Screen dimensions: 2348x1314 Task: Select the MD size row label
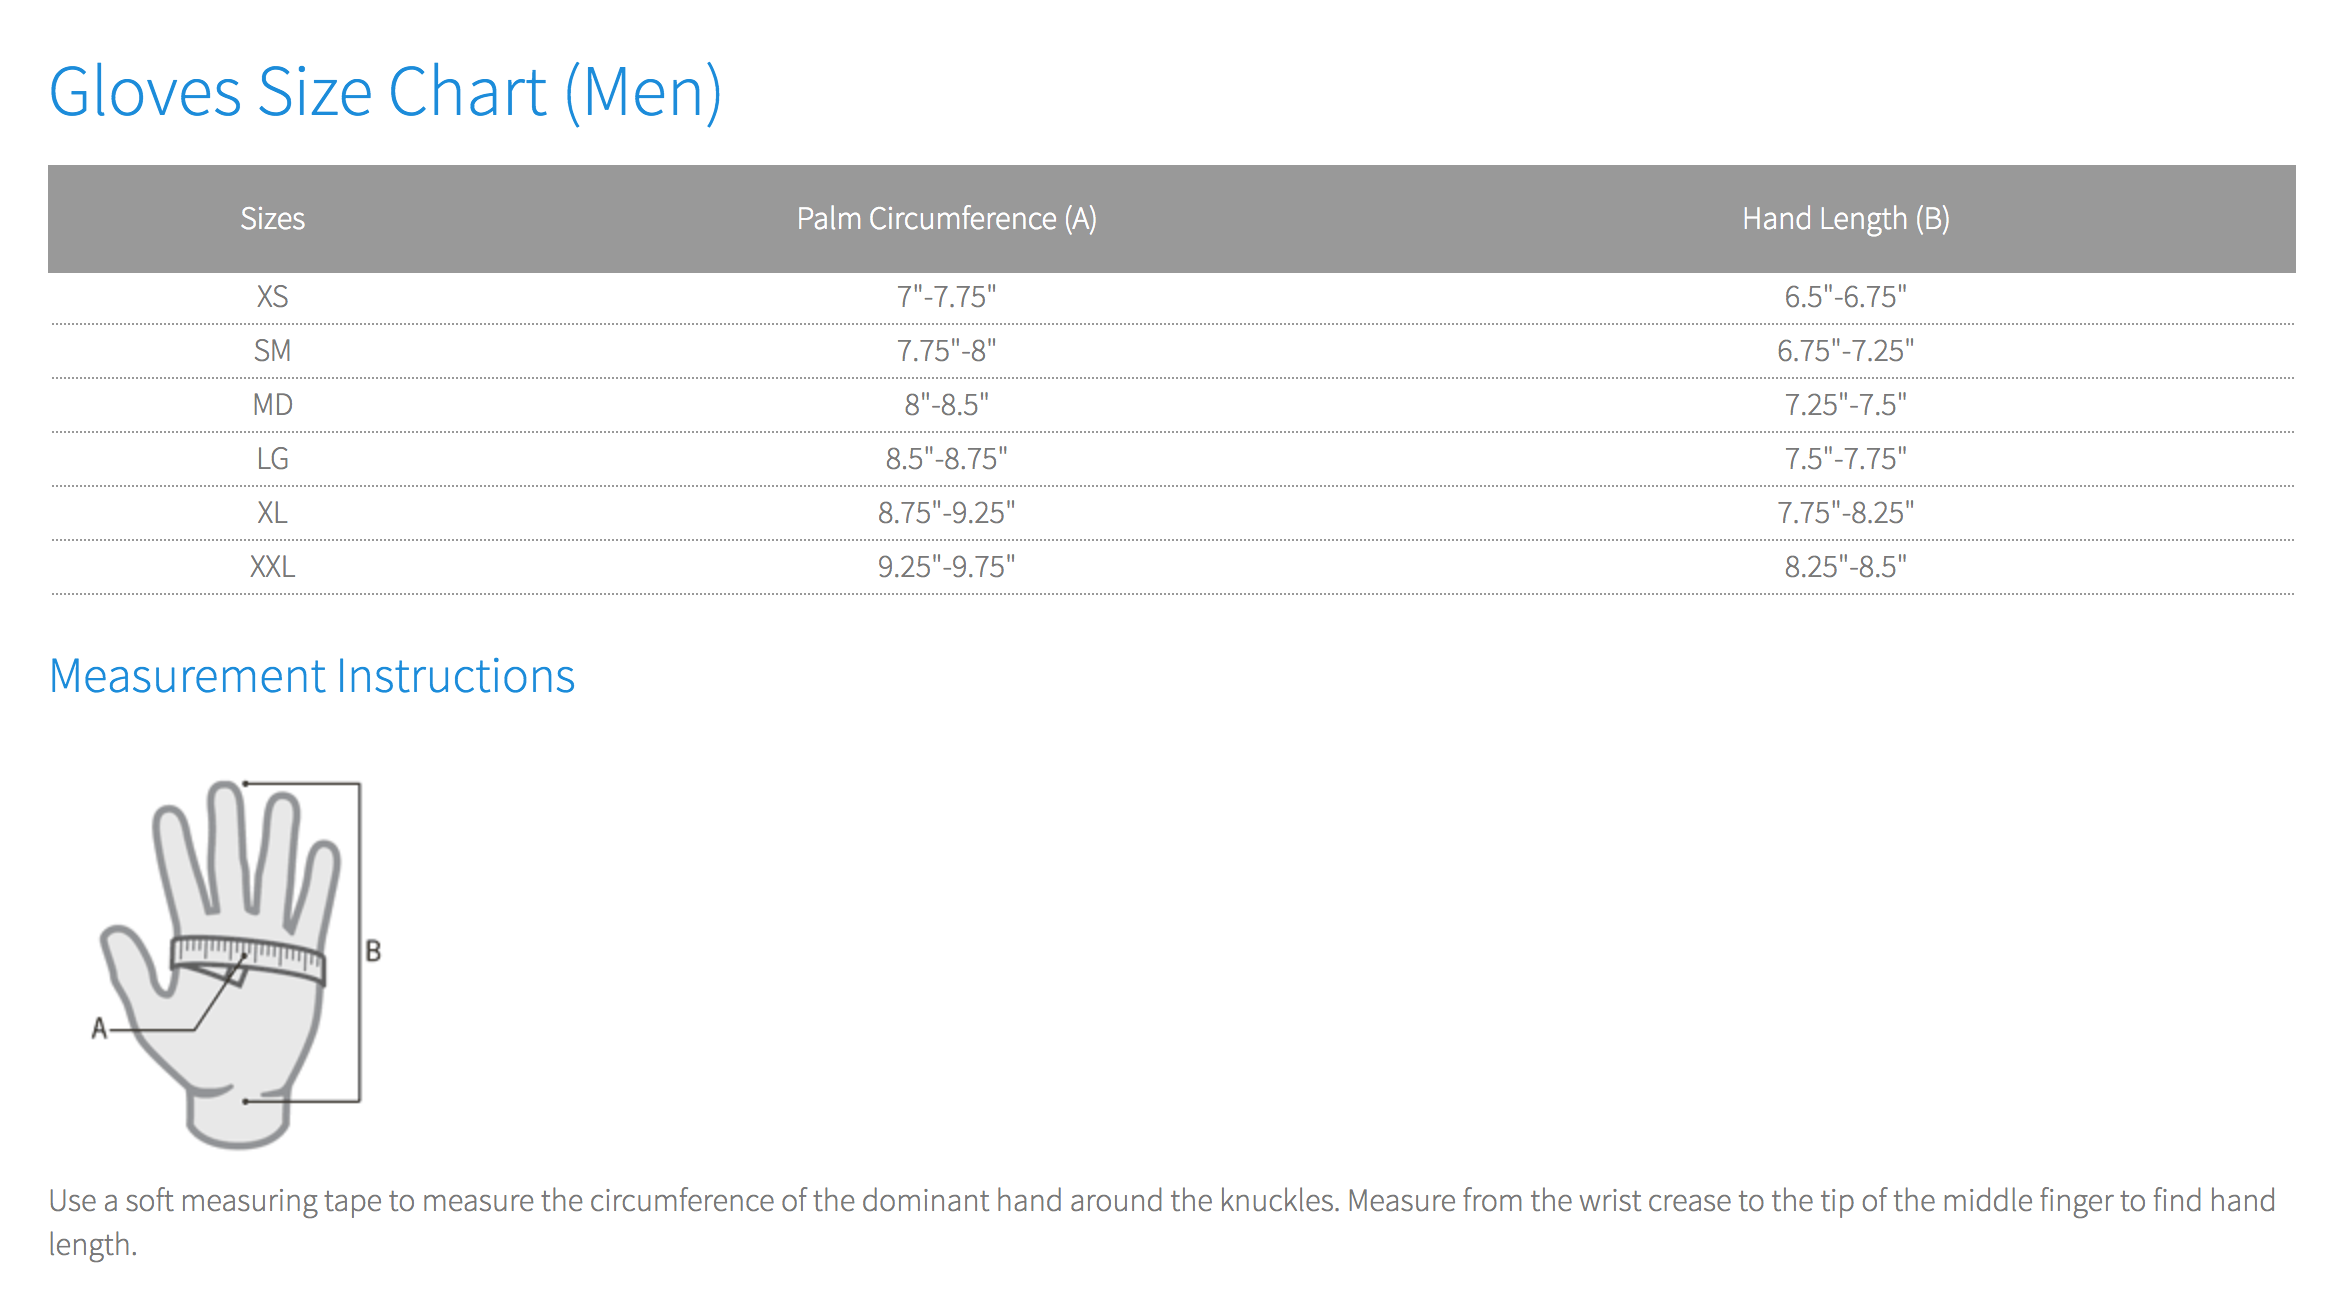coord(272,405)
